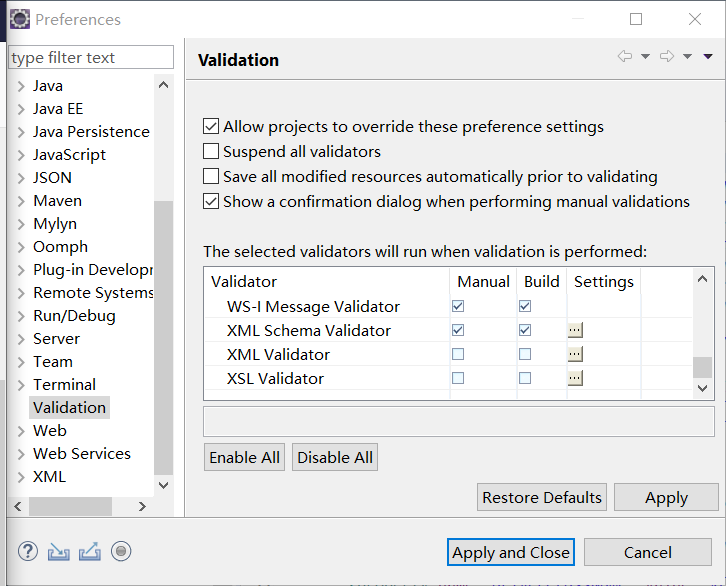Click the Import preferences icon
This screenshot has width=726, height=586.
pos(58,551)
